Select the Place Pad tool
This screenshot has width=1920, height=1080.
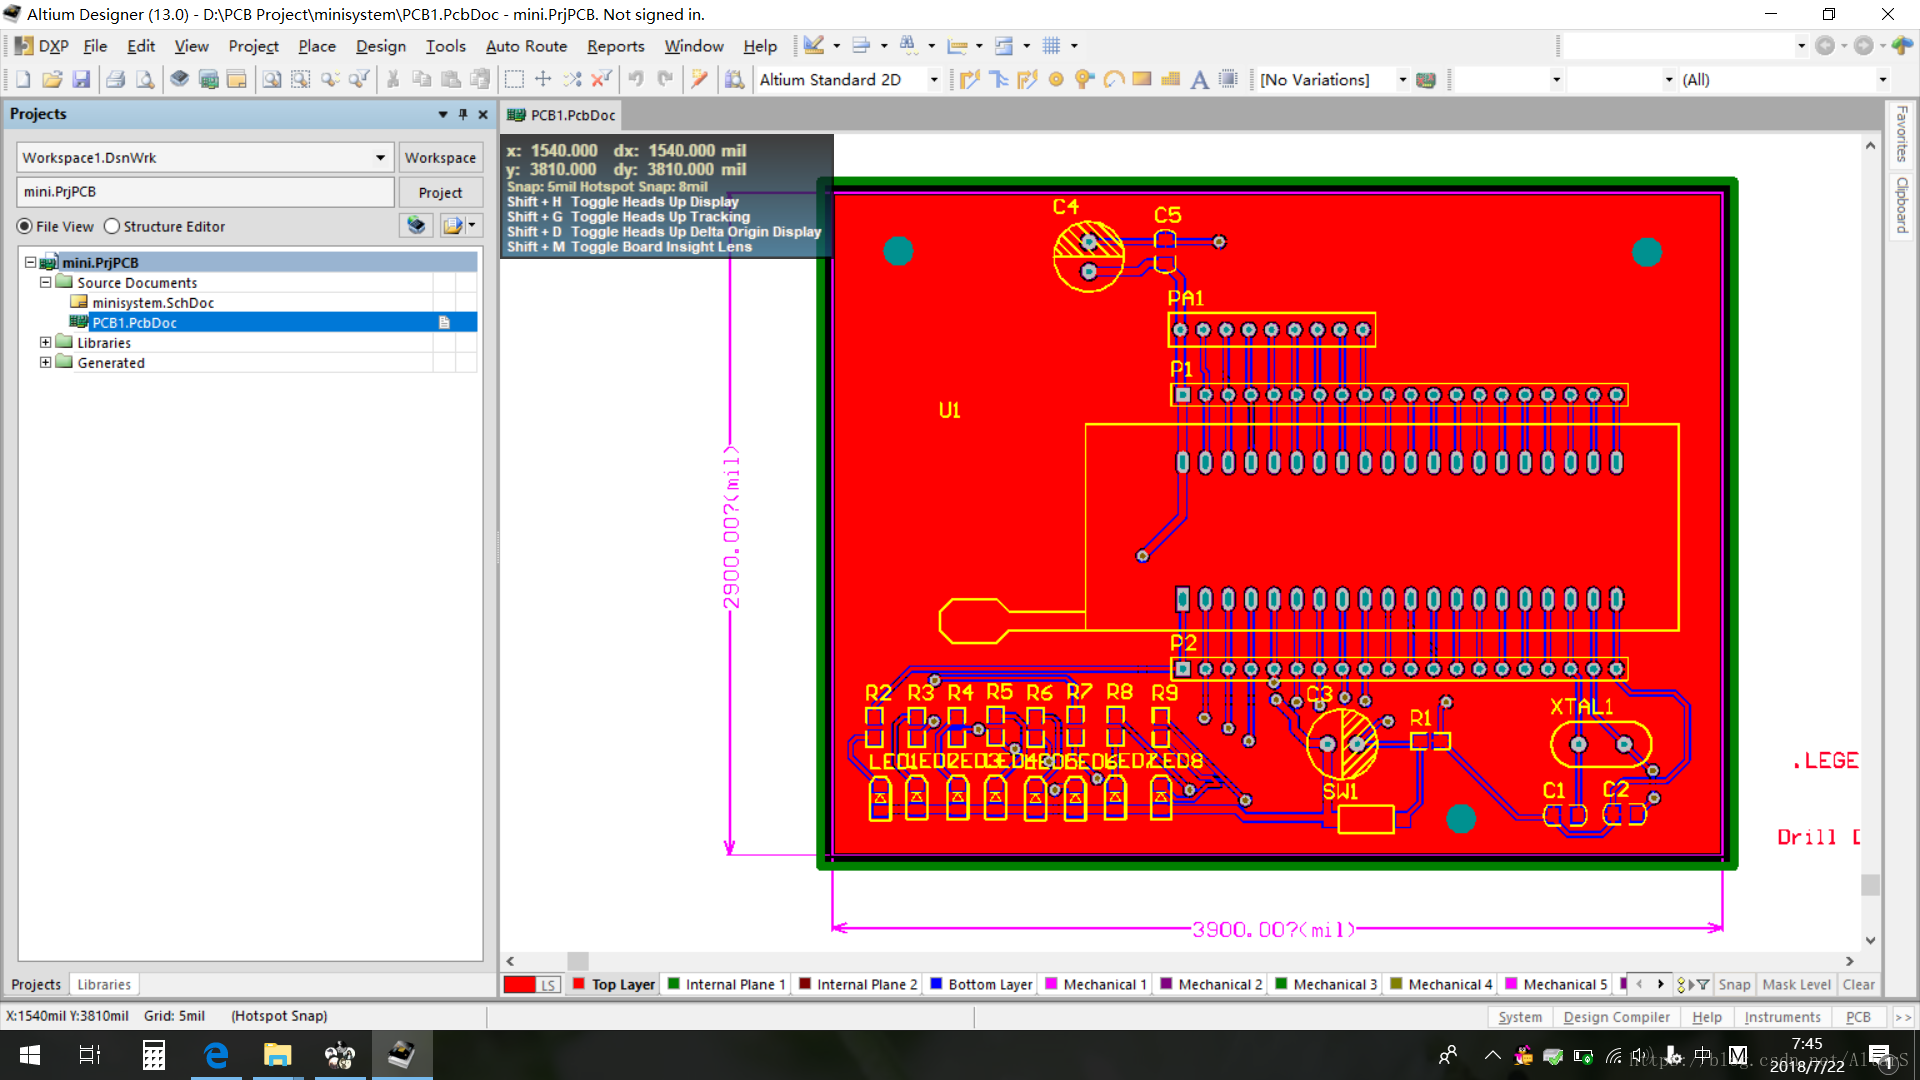[1056, 80]
